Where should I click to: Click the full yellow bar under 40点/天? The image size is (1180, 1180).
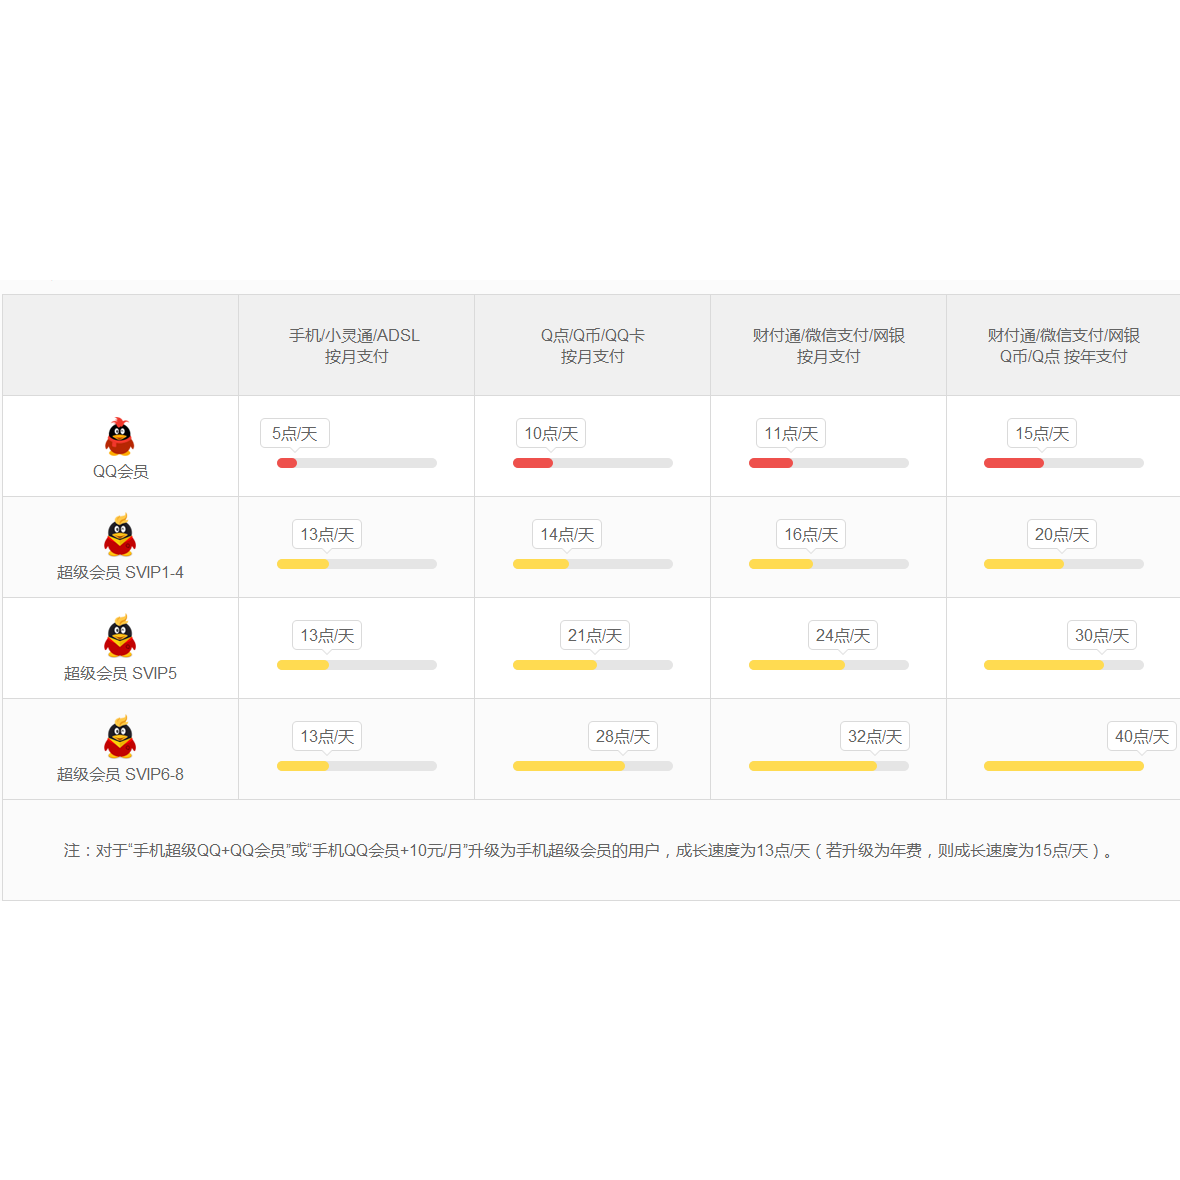(1063, 766)
